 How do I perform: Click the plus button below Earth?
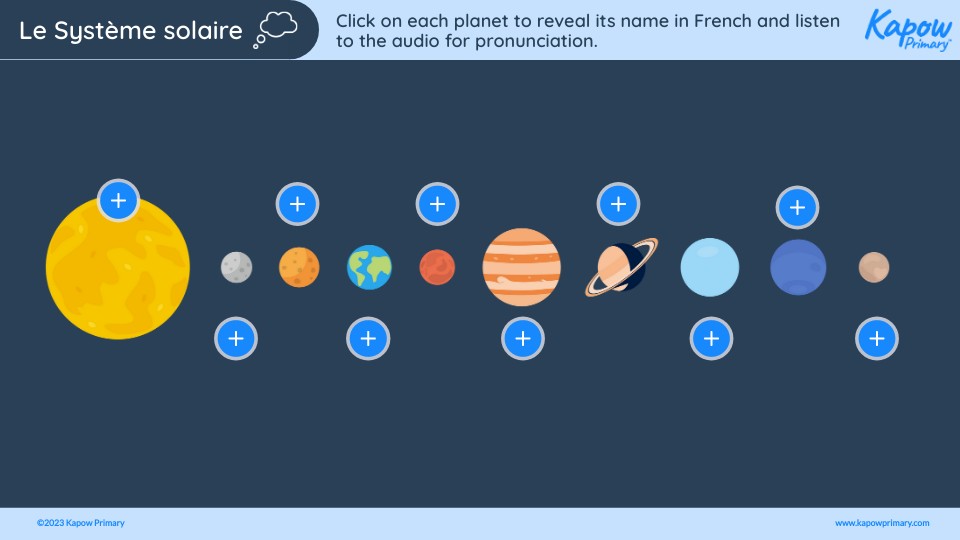(x=368, y=338)
